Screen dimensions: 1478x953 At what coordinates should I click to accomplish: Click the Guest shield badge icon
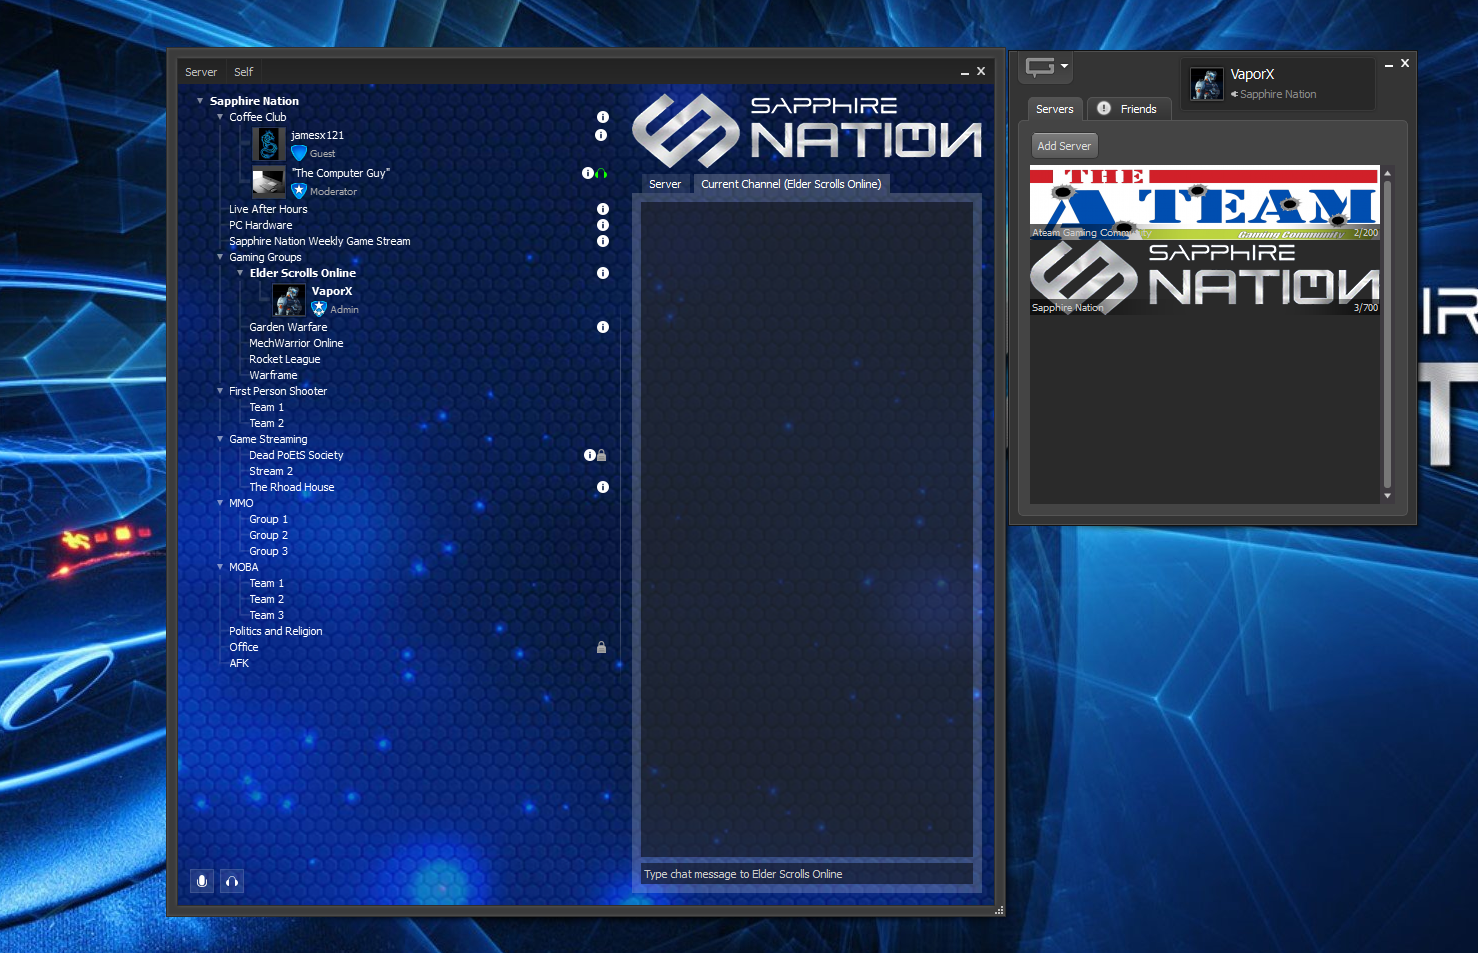(299, 153)
